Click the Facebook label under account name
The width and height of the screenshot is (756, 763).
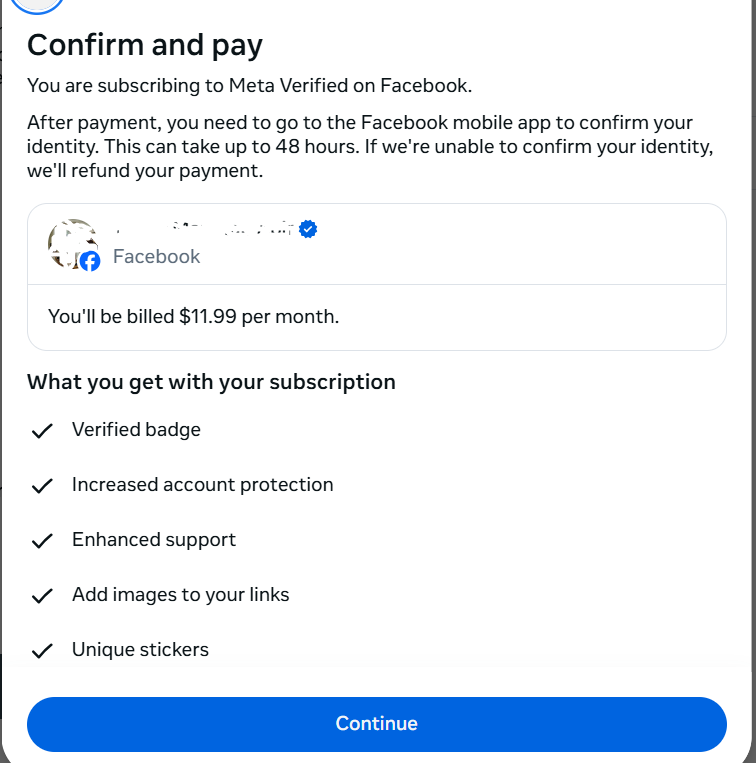pos(156,256)
